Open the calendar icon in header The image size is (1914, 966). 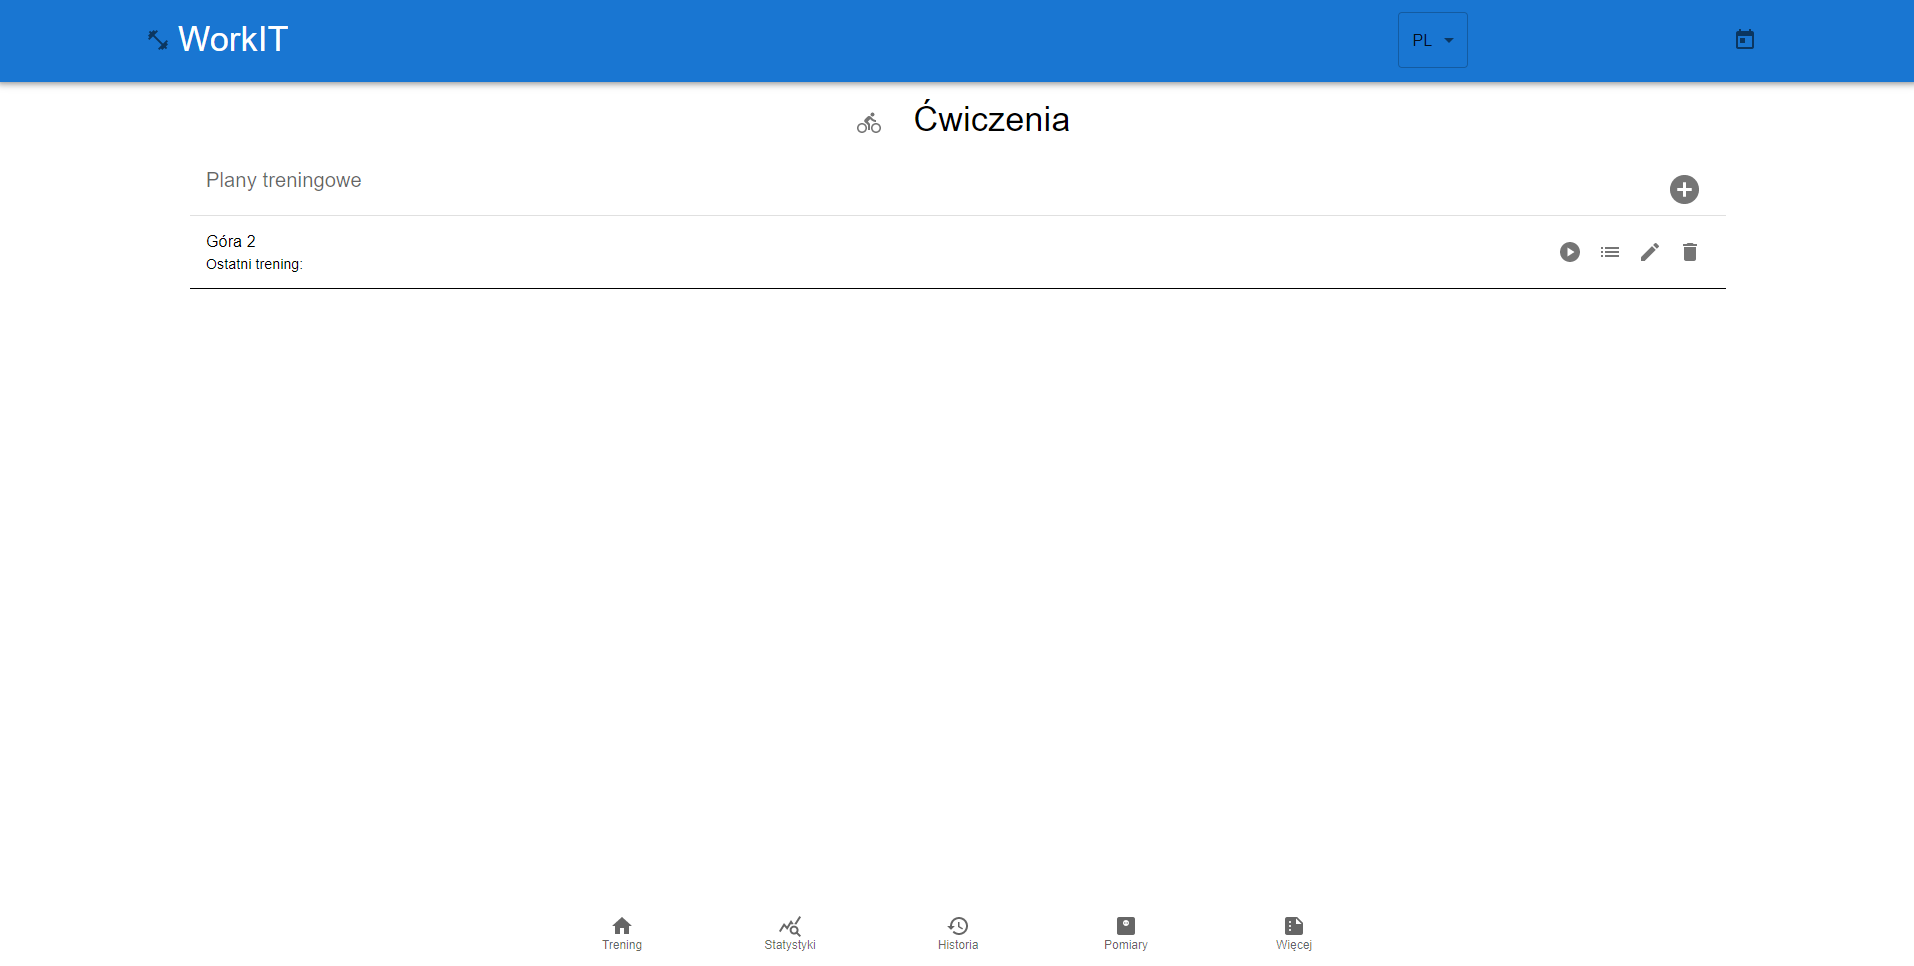pyautogui.click(x=1744, y=40)
